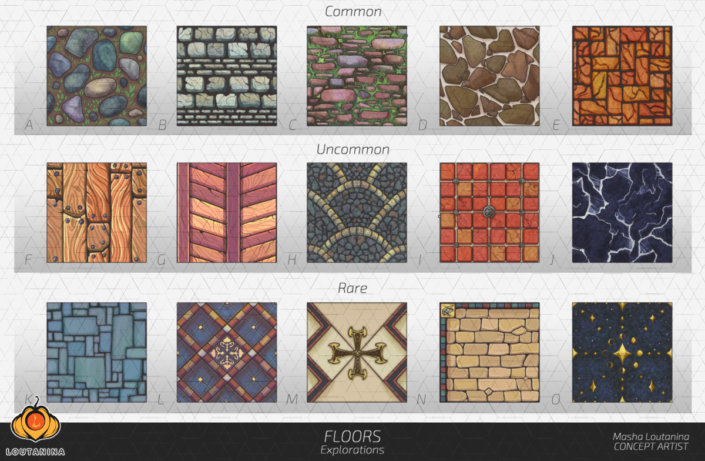Click the Rare section heading
This screenshot has height=461, width=705.
(x=352, y=288)
